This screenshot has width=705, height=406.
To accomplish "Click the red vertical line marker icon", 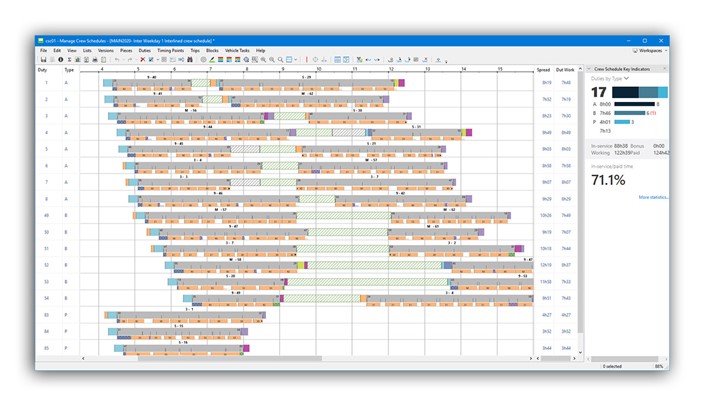I will click(x=307, y=59).
